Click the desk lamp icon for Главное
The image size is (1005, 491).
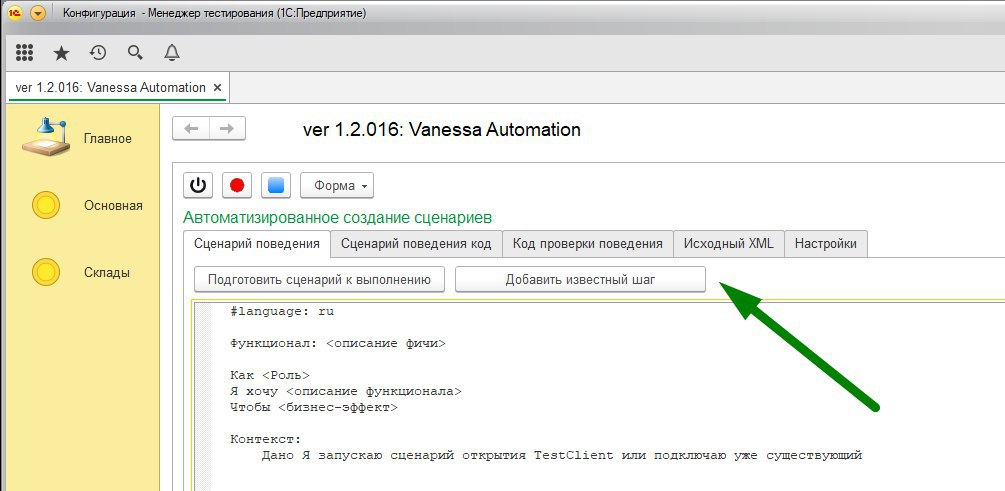[x=46, y=137]
